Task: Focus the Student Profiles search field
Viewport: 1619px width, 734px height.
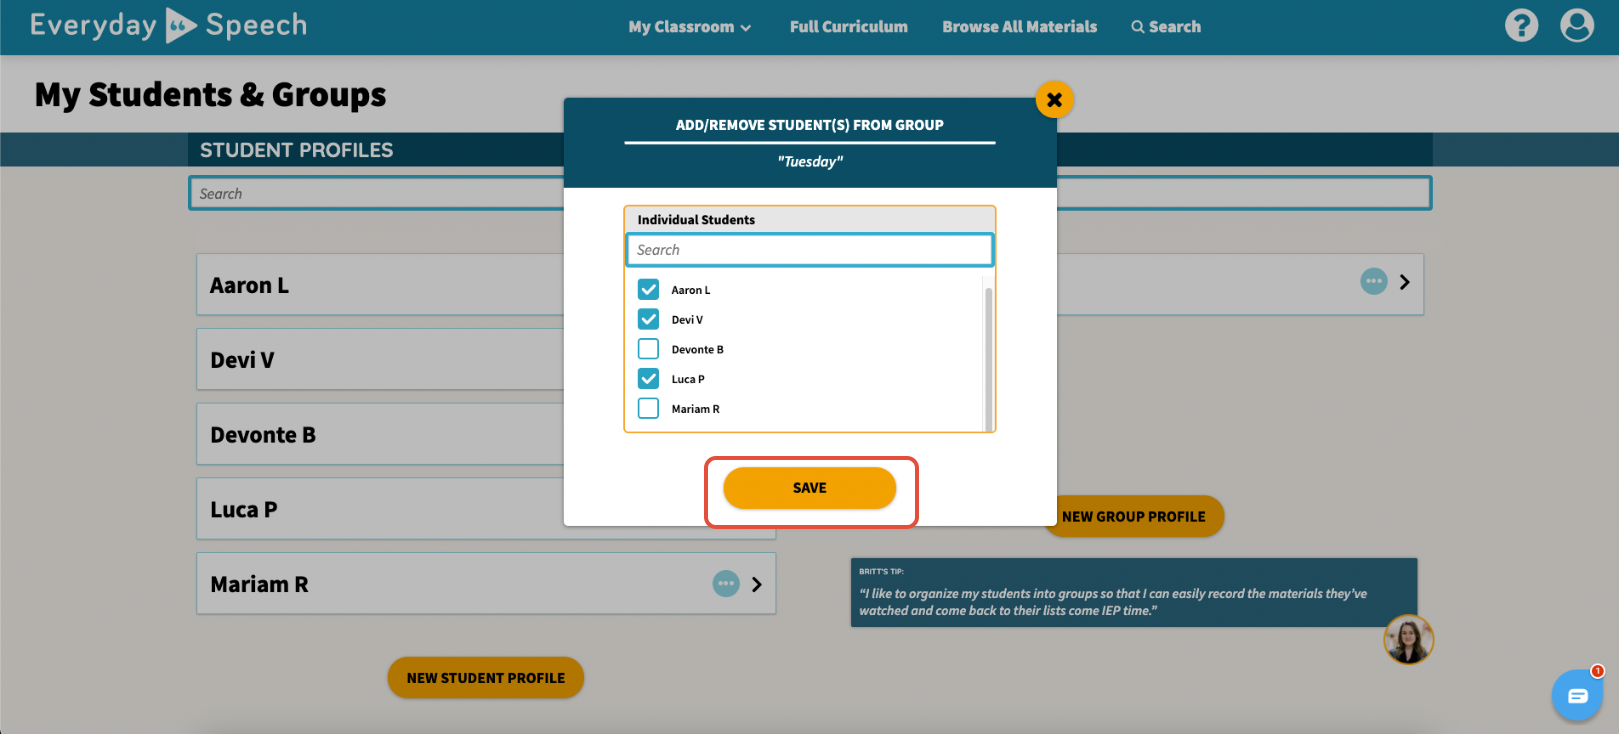Action: (810, 193)
